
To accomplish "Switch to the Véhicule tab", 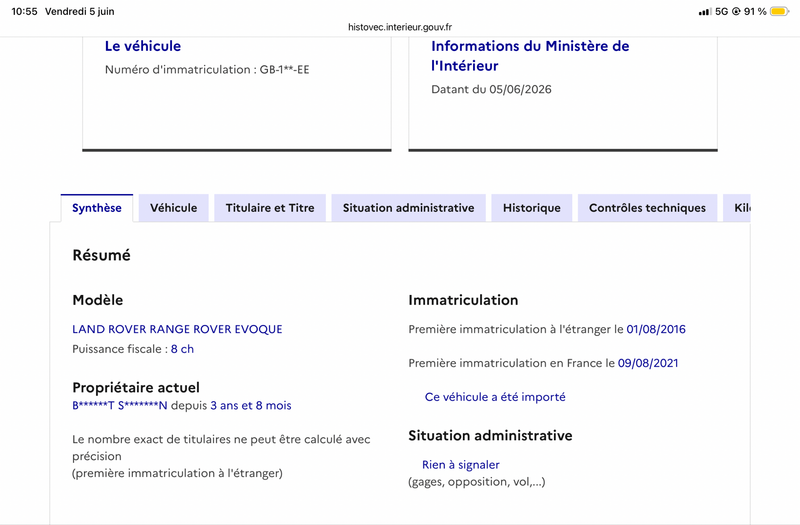I will pyautogui.click(x=173, y=208).
